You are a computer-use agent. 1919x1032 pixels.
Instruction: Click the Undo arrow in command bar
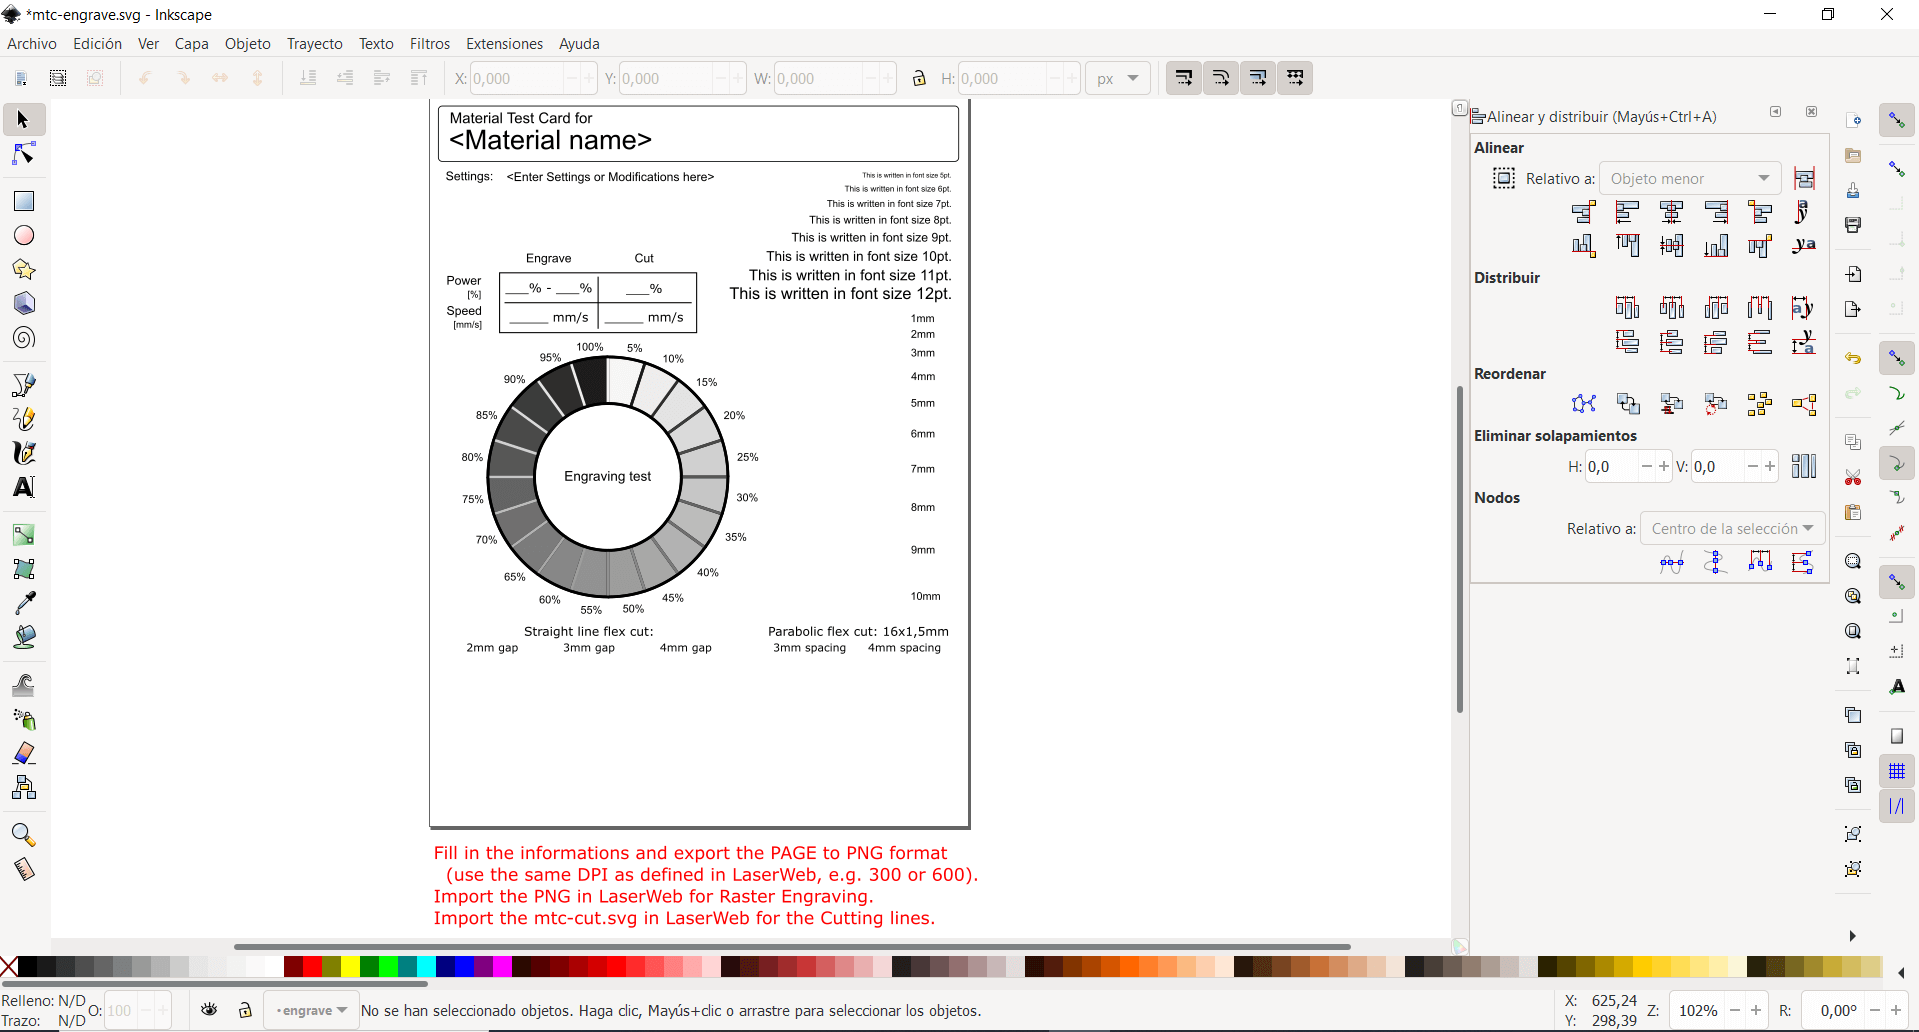pyautogui.click(x=1852, y=358)
